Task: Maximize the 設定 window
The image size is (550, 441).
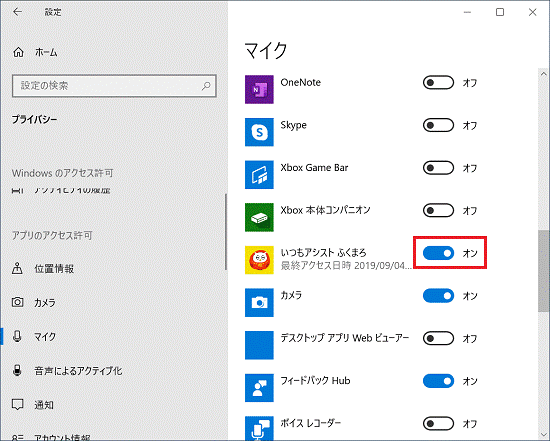Action: (x=500, y=12)
